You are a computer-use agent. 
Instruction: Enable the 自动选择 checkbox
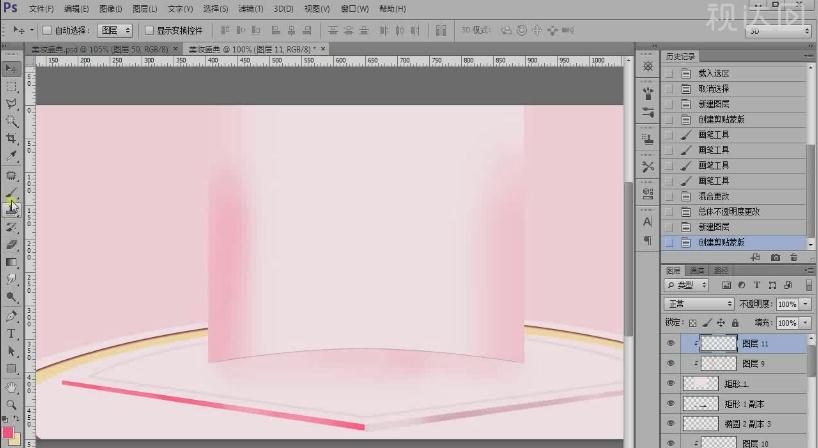coord(47,30)
